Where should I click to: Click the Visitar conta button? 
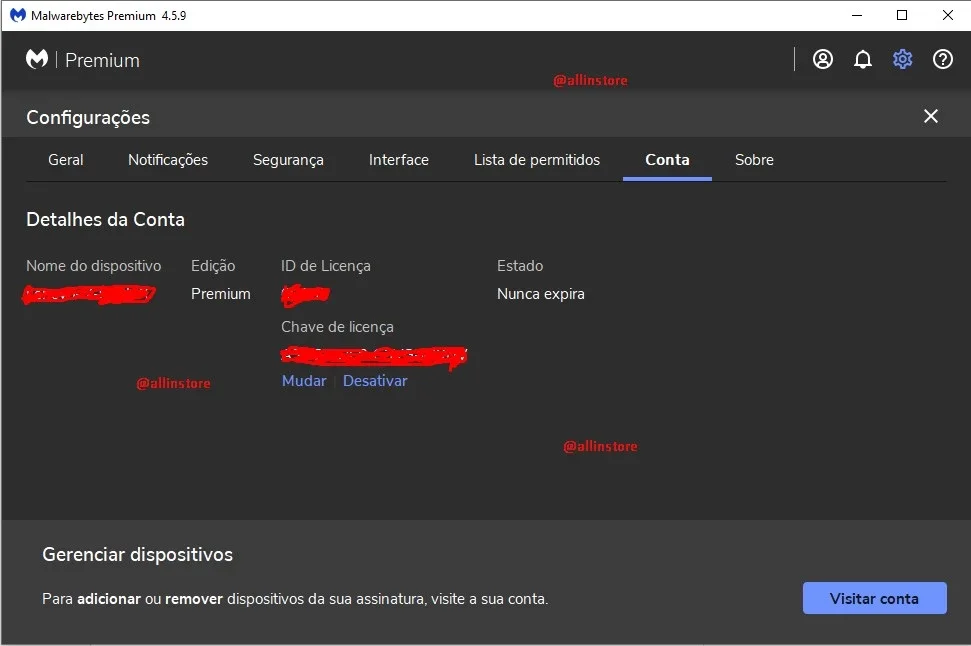[x=874, y=598]
